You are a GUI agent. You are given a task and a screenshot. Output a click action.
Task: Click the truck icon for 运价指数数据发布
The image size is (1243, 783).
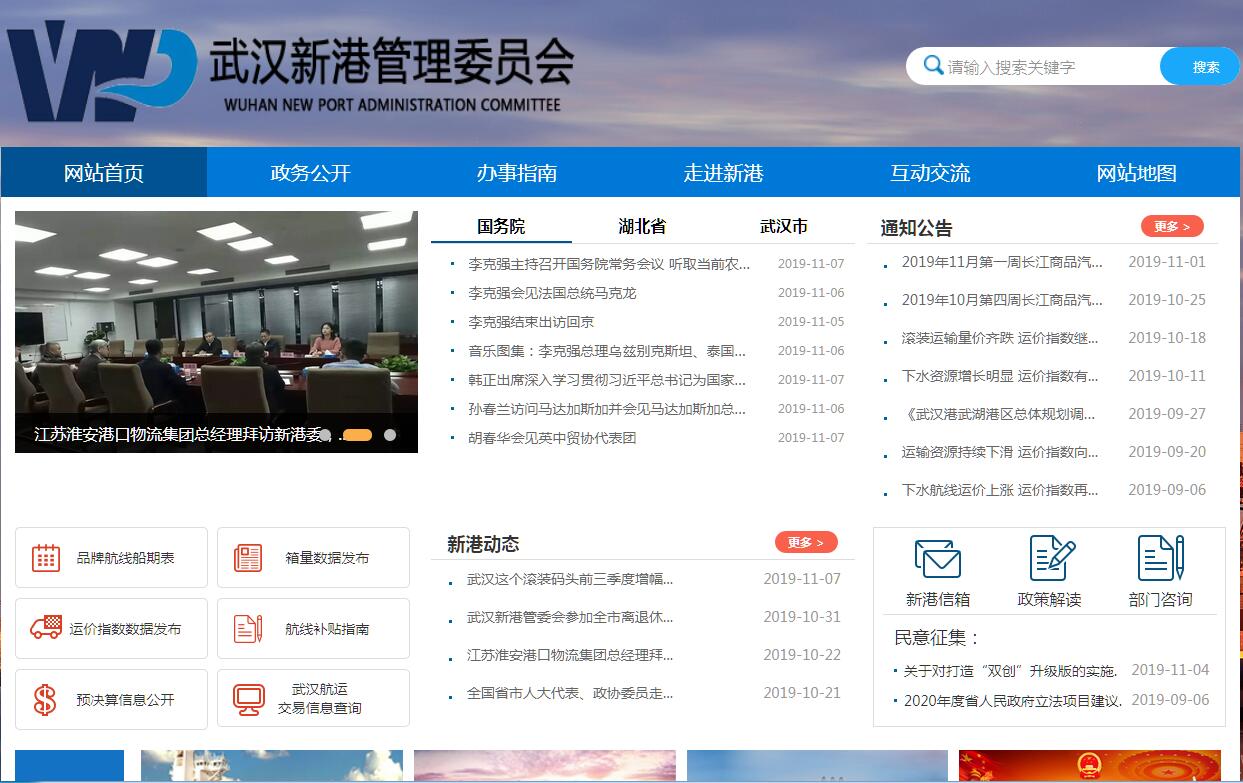pos(46,628)
